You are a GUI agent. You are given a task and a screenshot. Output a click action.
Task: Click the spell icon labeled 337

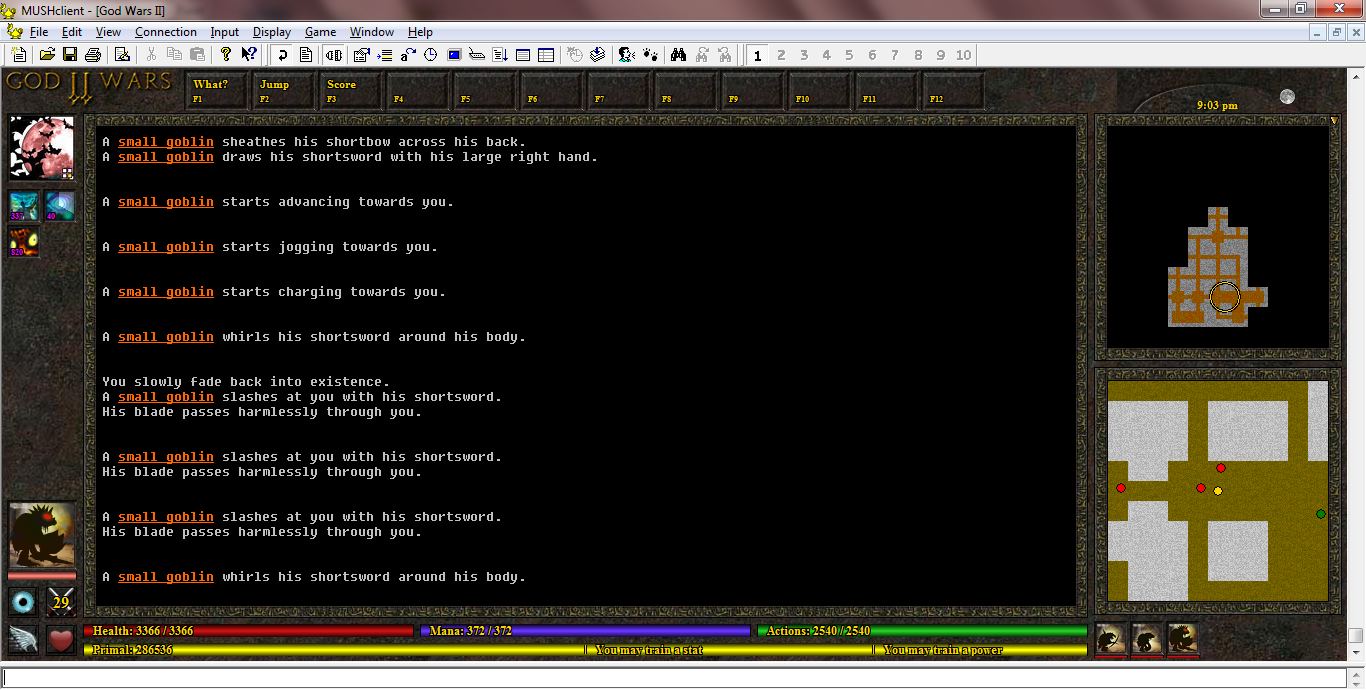[24, 206]
